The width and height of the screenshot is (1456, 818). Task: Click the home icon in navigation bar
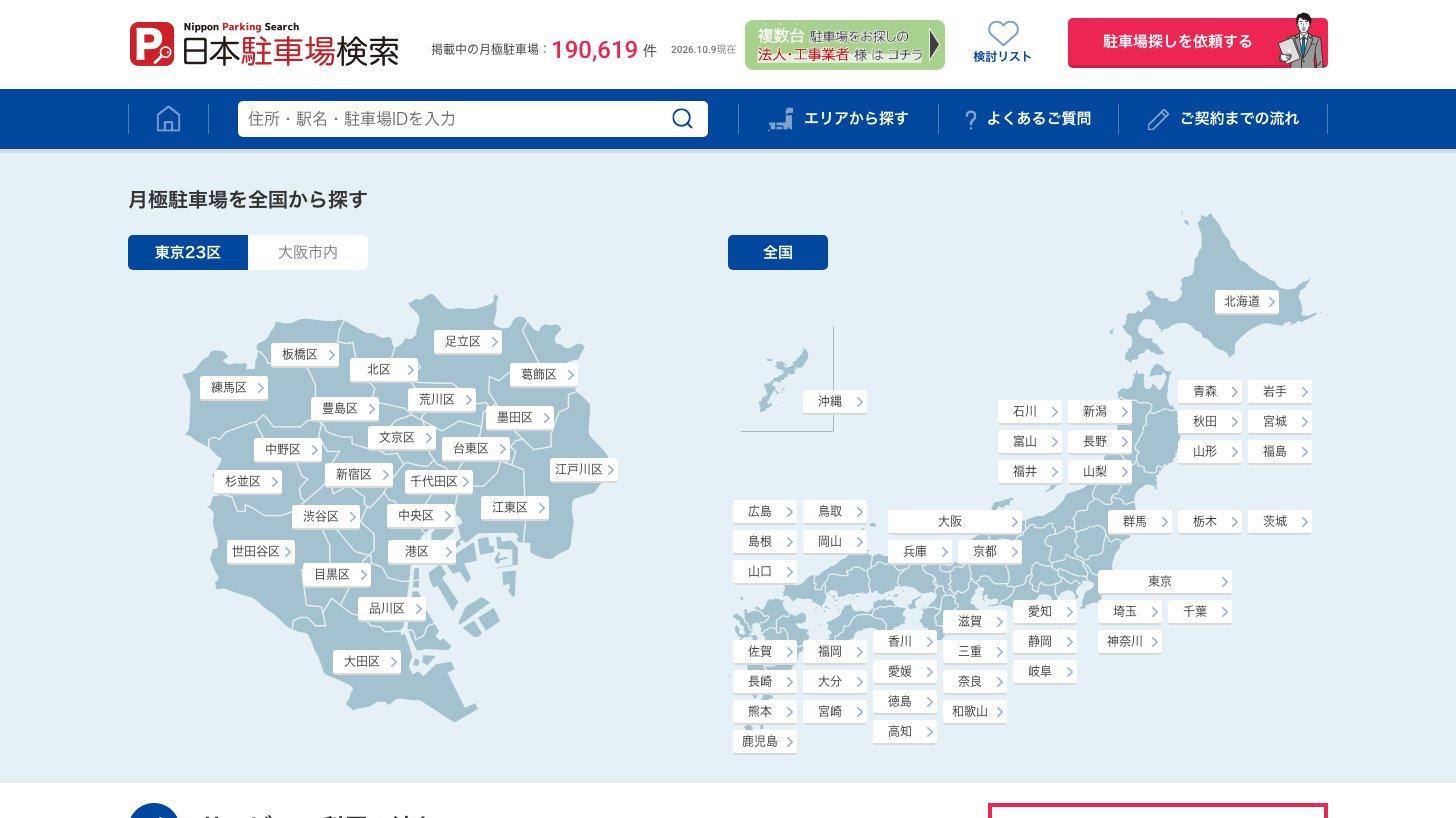pos(168,119)
